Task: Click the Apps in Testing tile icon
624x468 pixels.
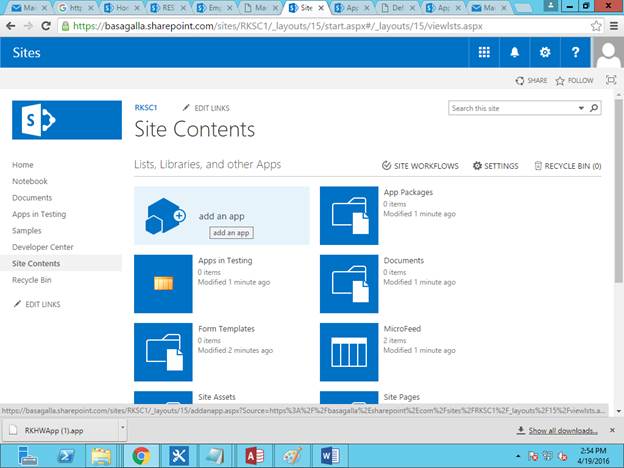Action: coord(163,283)
